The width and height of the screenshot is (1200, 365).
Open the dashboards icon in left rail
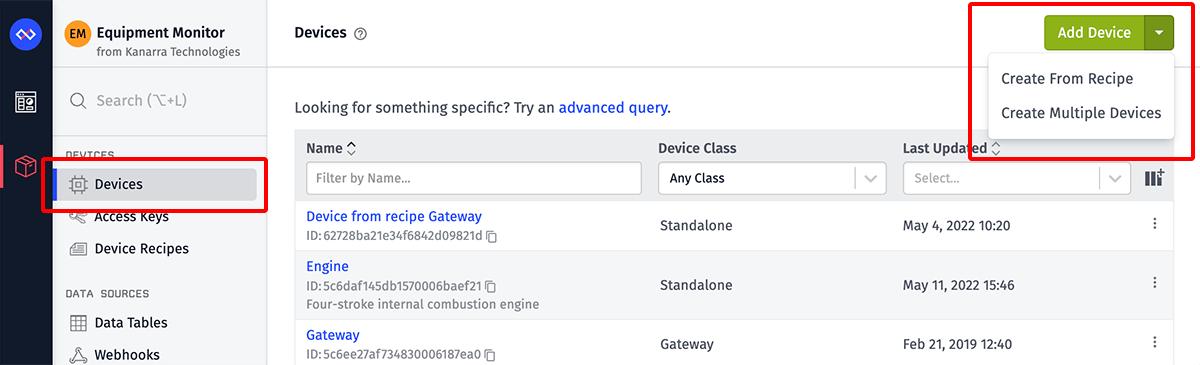25,102
